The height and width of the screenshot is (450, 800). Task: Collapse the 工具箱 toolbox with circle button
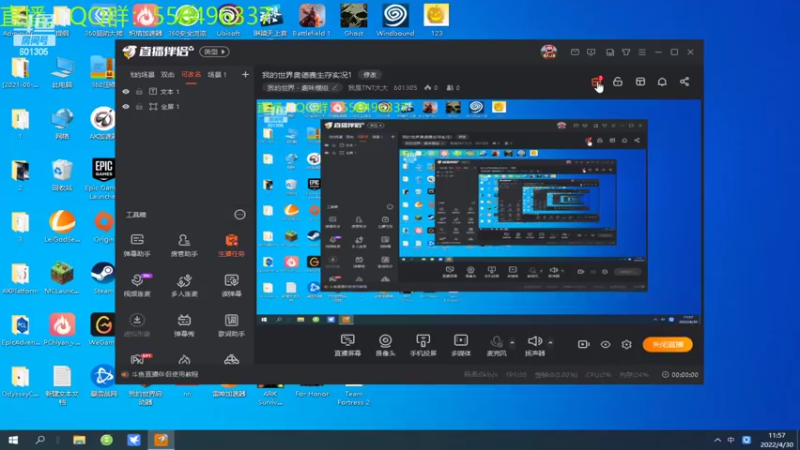240,215
